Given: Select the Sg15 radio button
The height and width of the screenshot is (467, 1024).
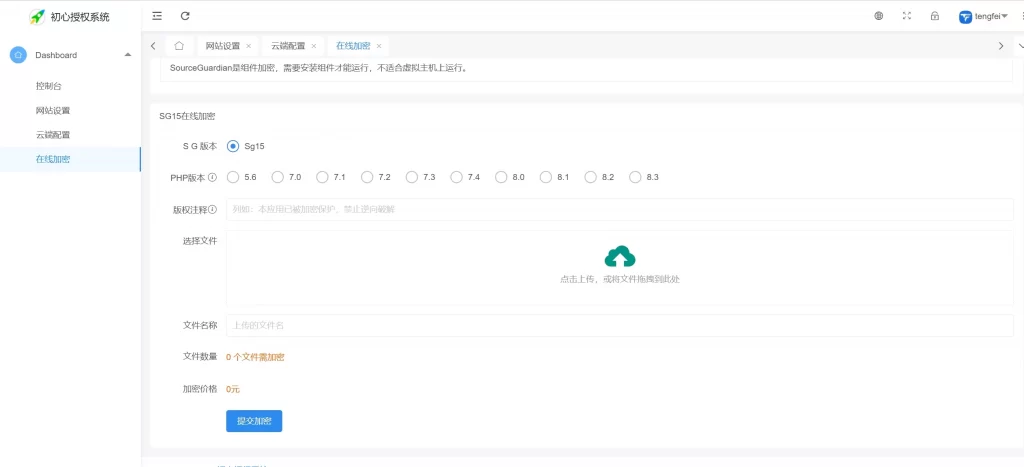Looking at the screenshot, I should tap(232, 146).
